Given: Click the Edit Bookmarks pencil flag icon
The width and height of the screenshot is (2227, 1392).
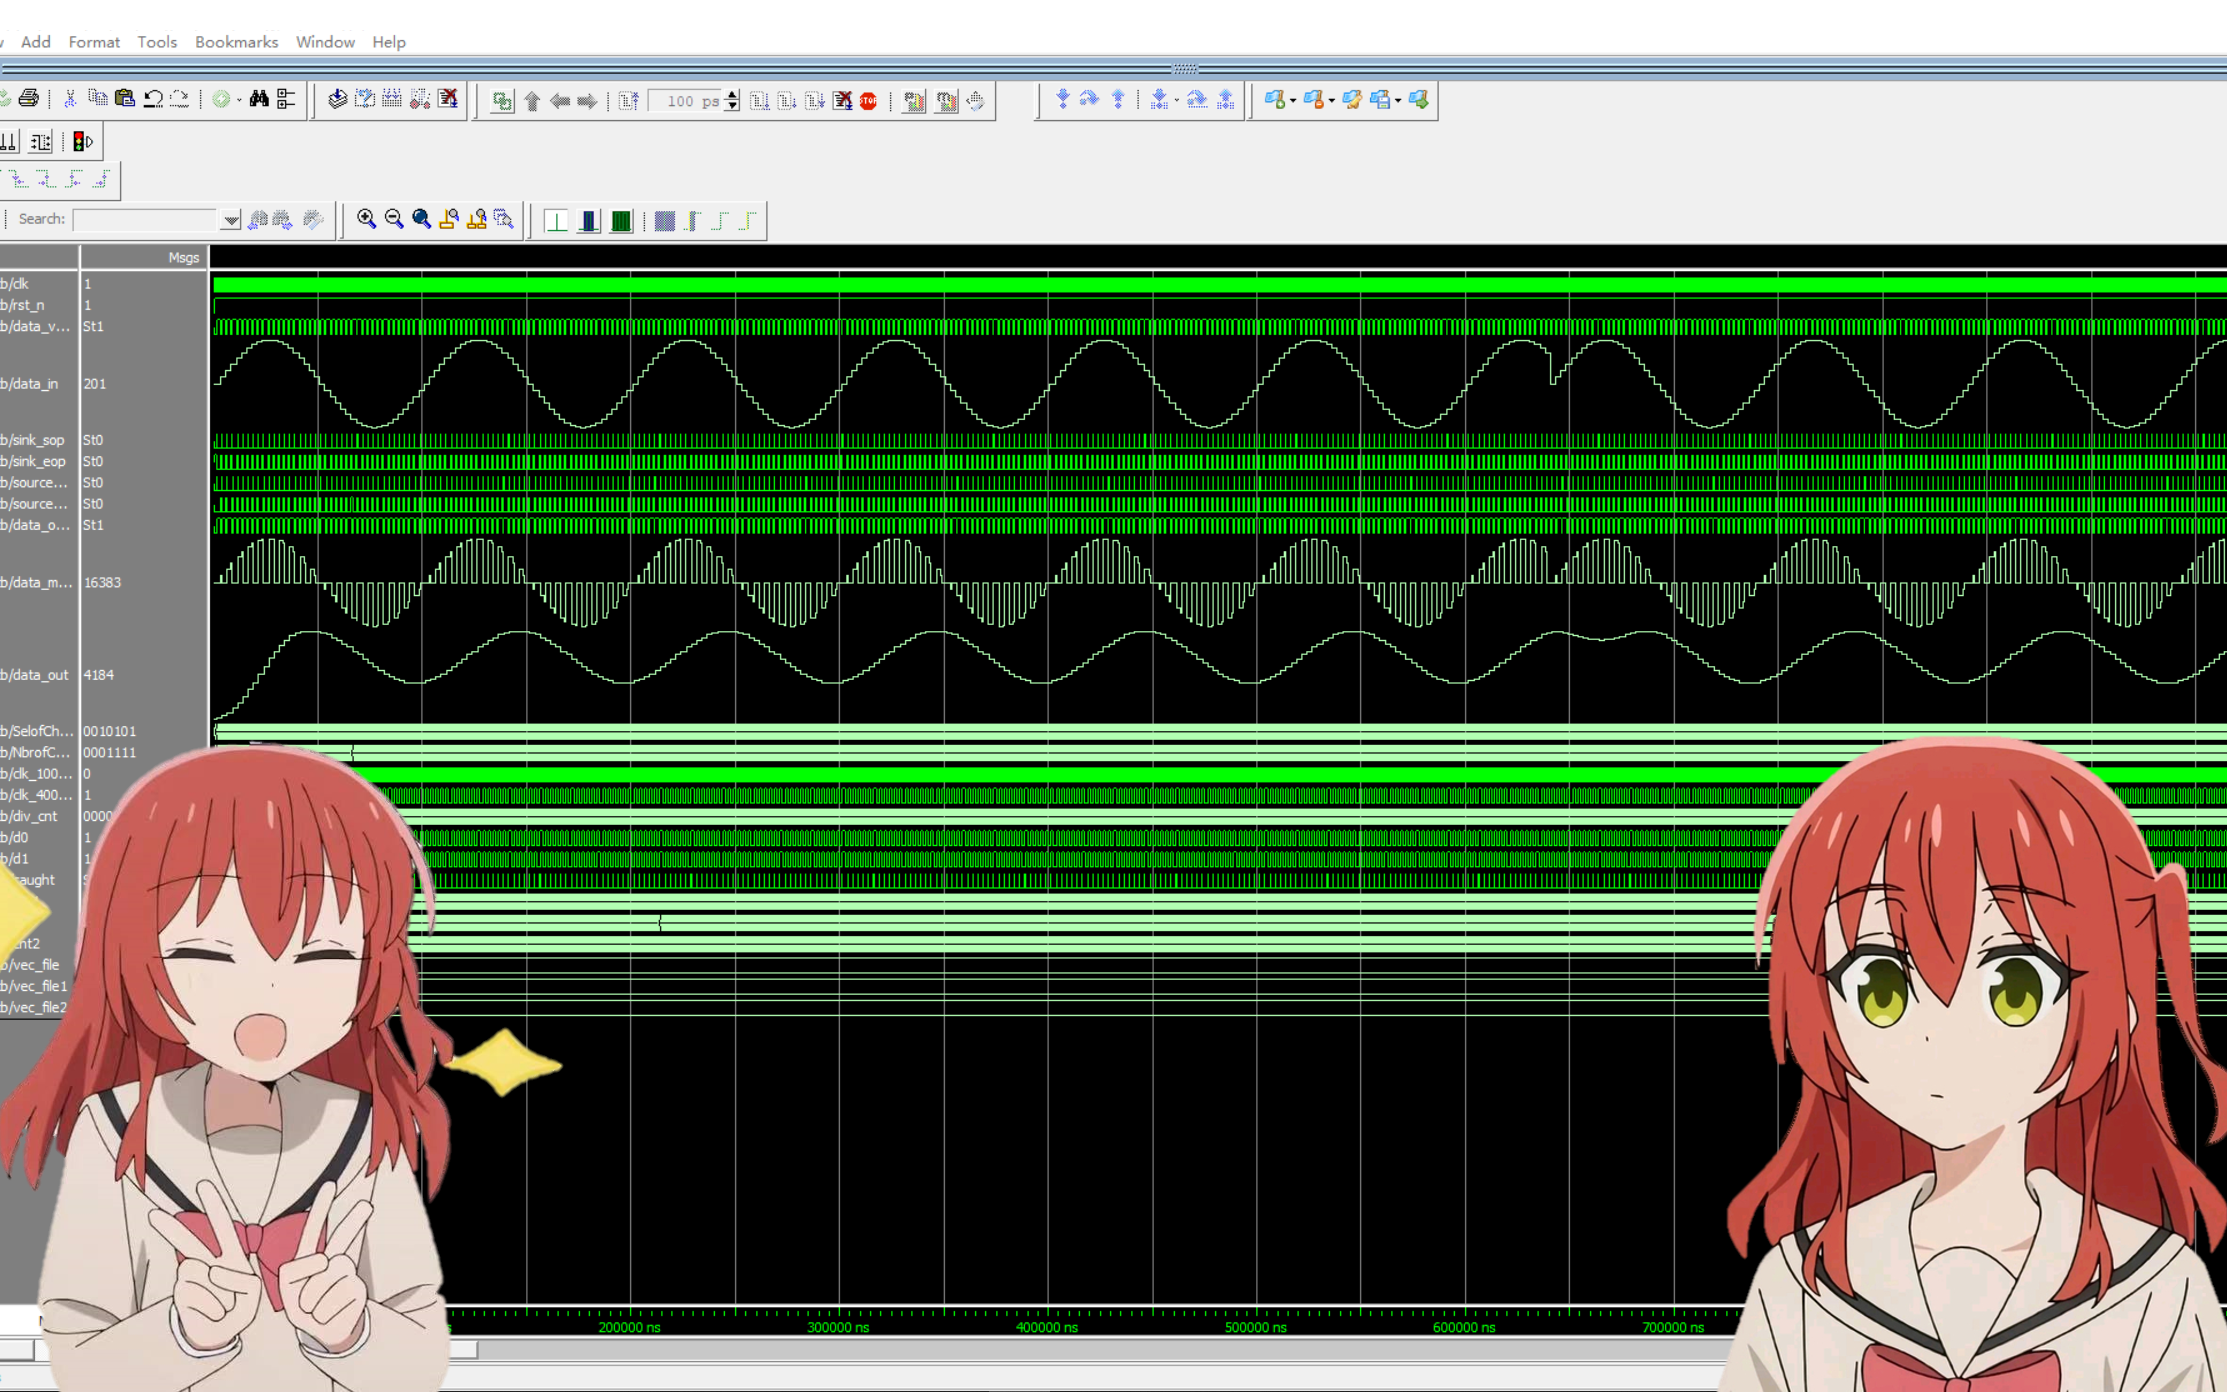Looking at the screenshot, I should pyautogui.click(x=1352, y=99).
